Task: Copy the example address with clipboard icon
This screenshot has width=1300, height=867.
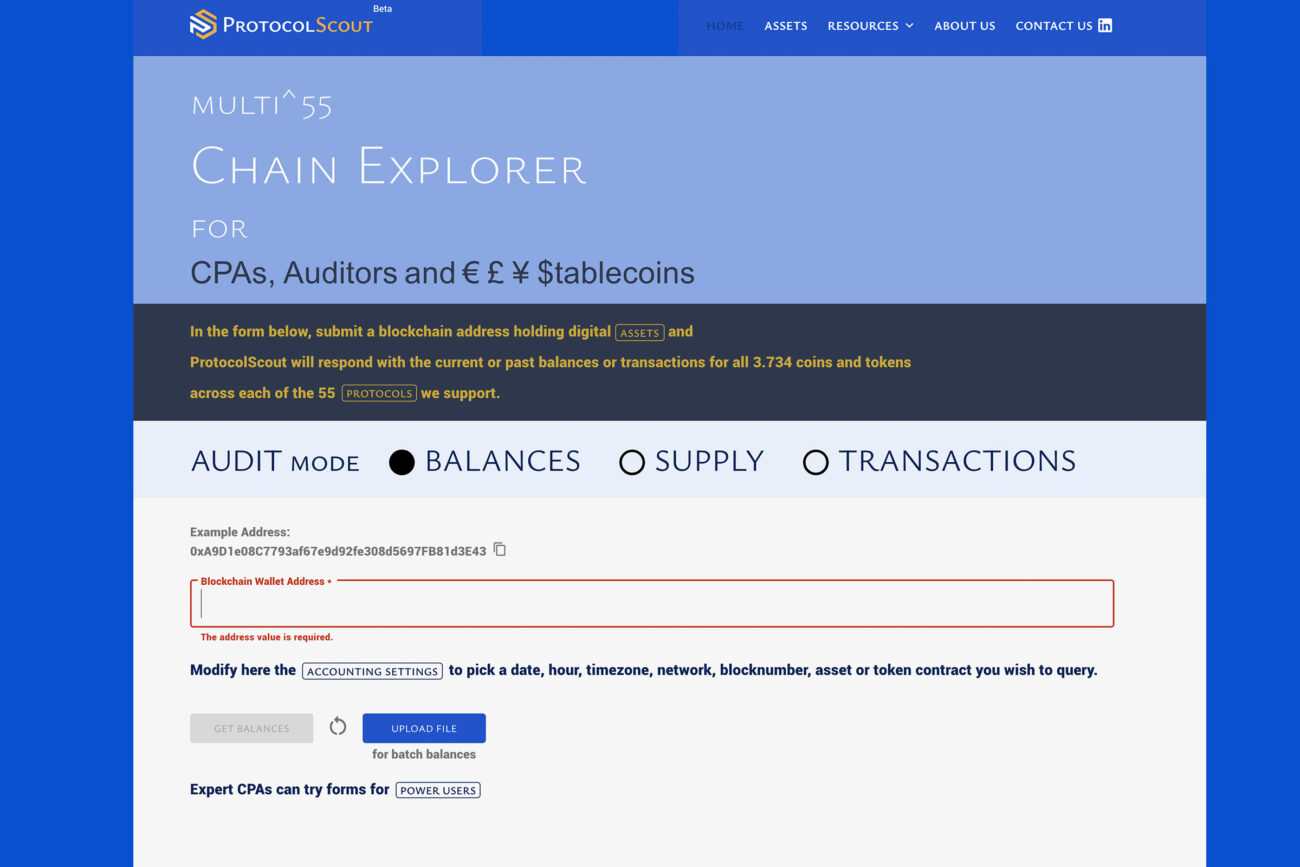Action: [x=500, y=550]
